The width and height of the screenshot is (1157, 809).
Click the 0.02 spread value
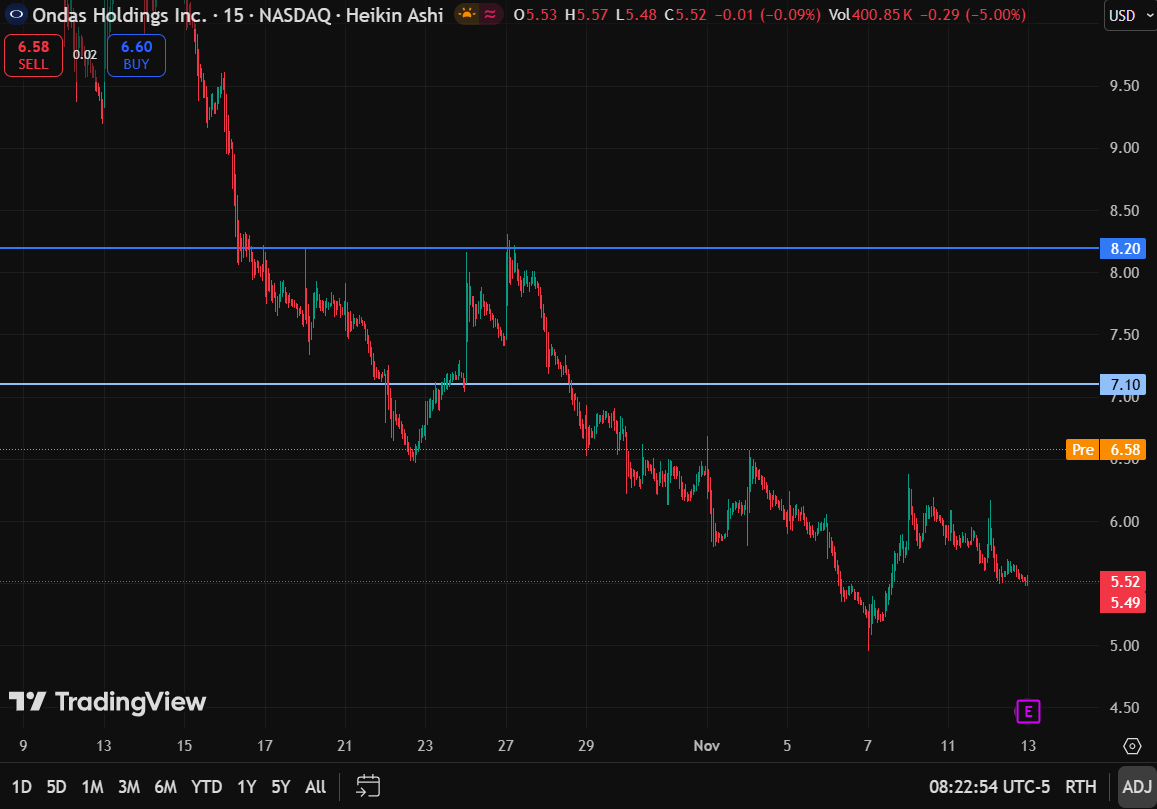point(85,55)
